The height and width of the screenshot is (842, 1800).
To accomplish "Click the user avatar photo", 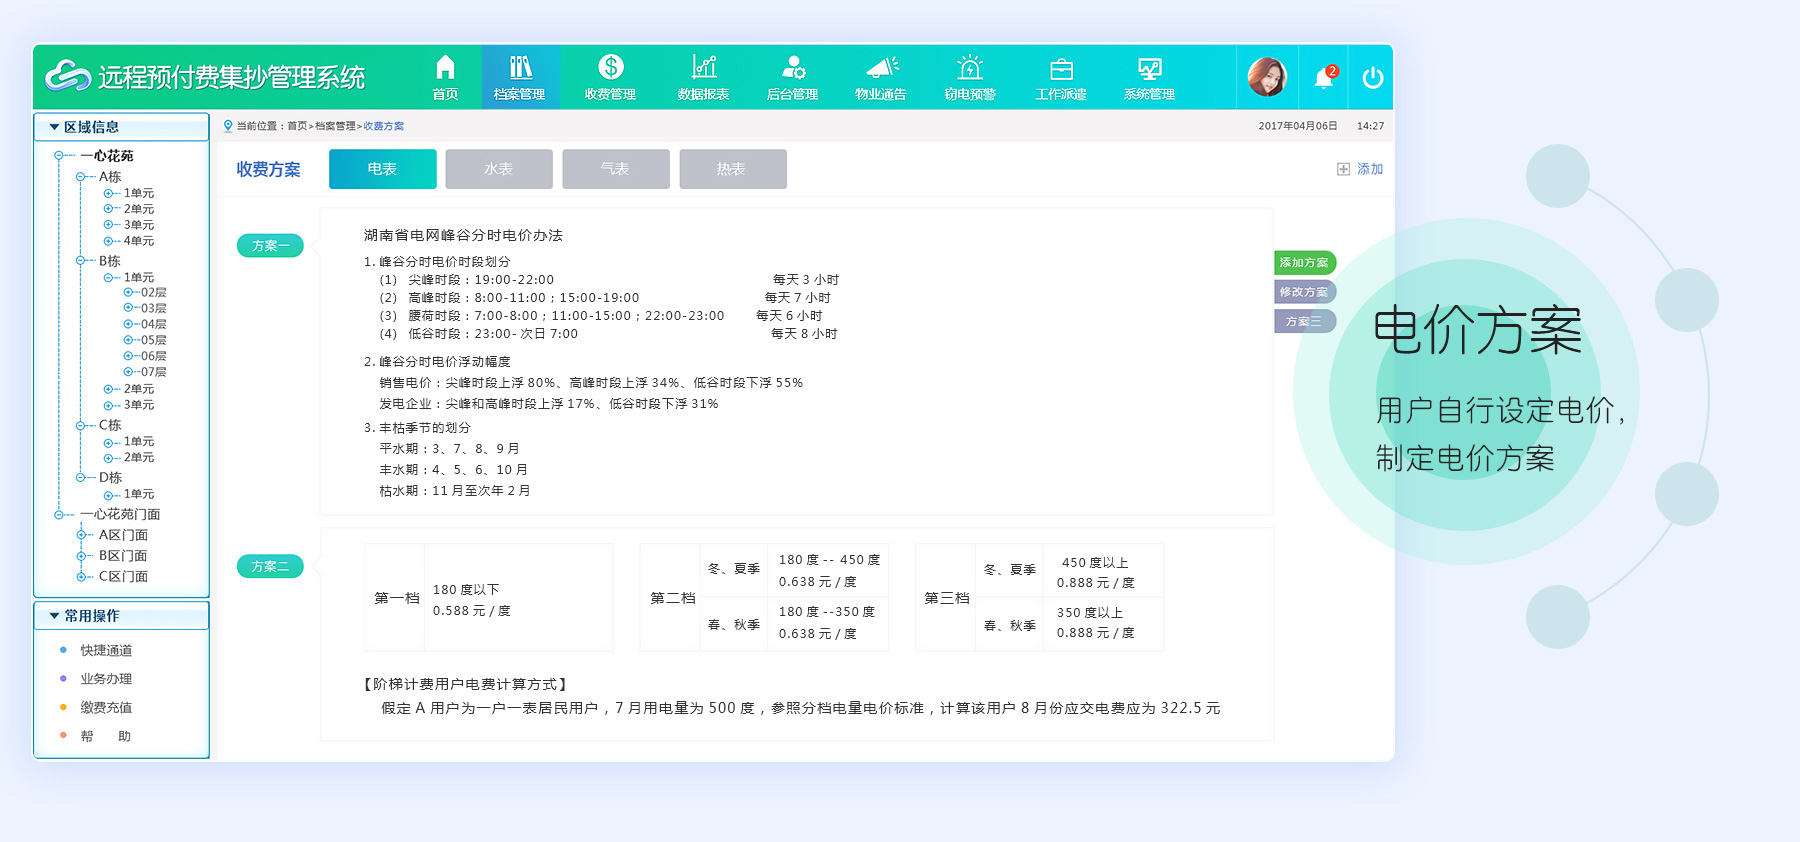I will 1267,77.
